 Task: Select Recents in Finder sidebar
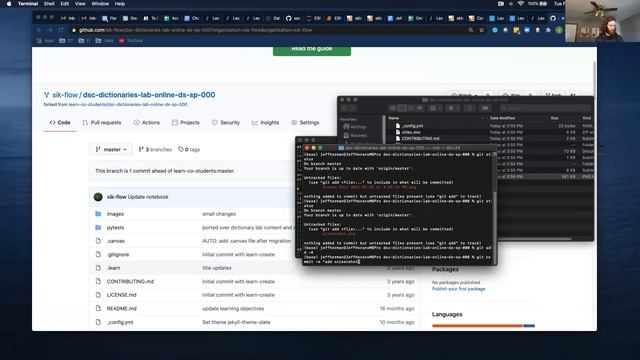pos(355,135)
